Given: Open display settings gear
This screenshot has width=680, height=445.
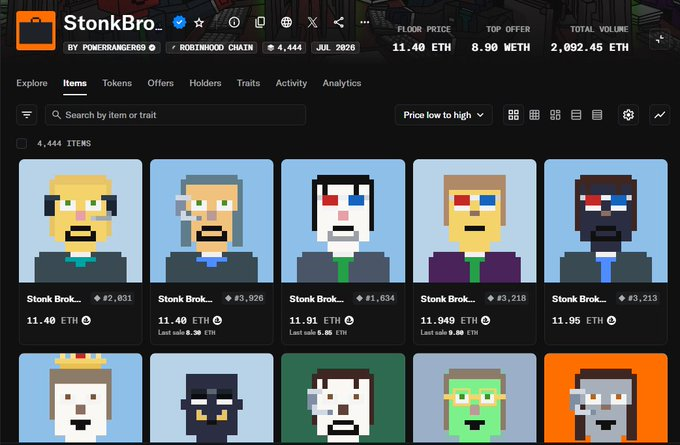Looking at the screenshot, I should (x=628, y=115).
